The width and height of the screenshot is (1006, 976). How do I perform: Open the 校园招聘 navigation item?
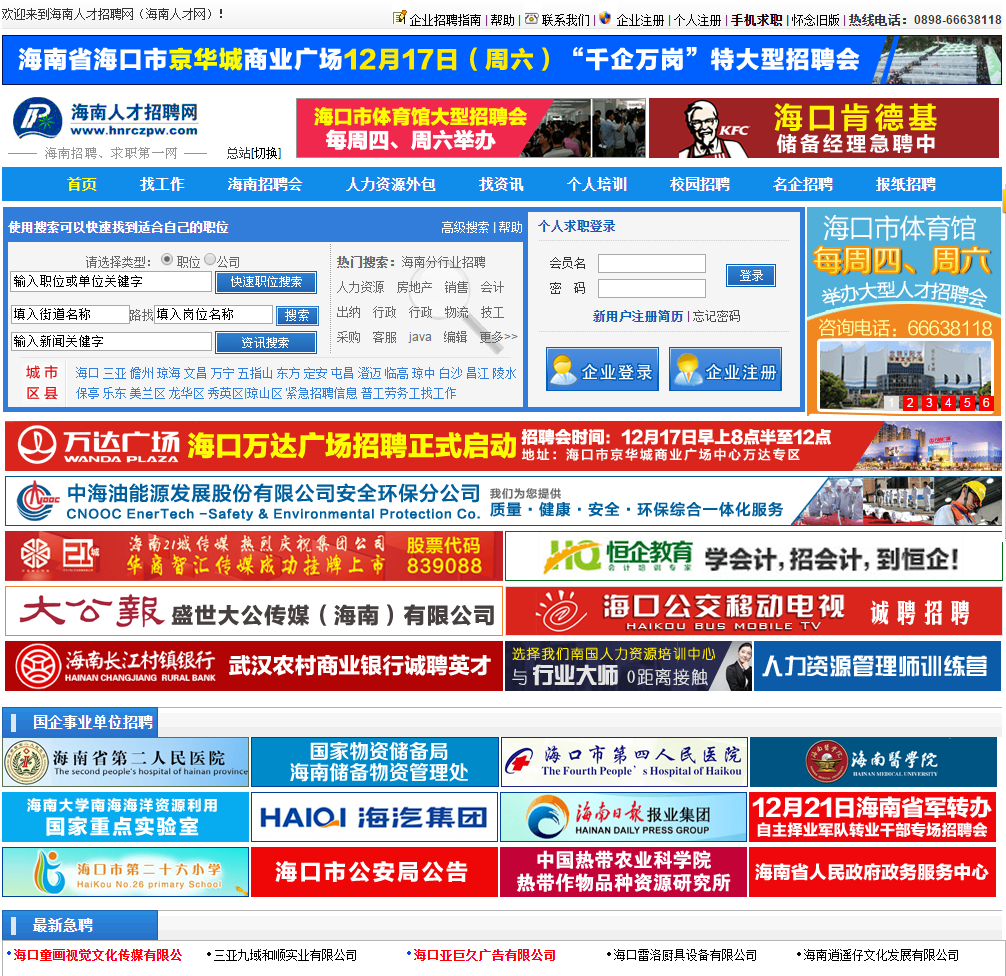pyautogui.click(x=700, y=185)
